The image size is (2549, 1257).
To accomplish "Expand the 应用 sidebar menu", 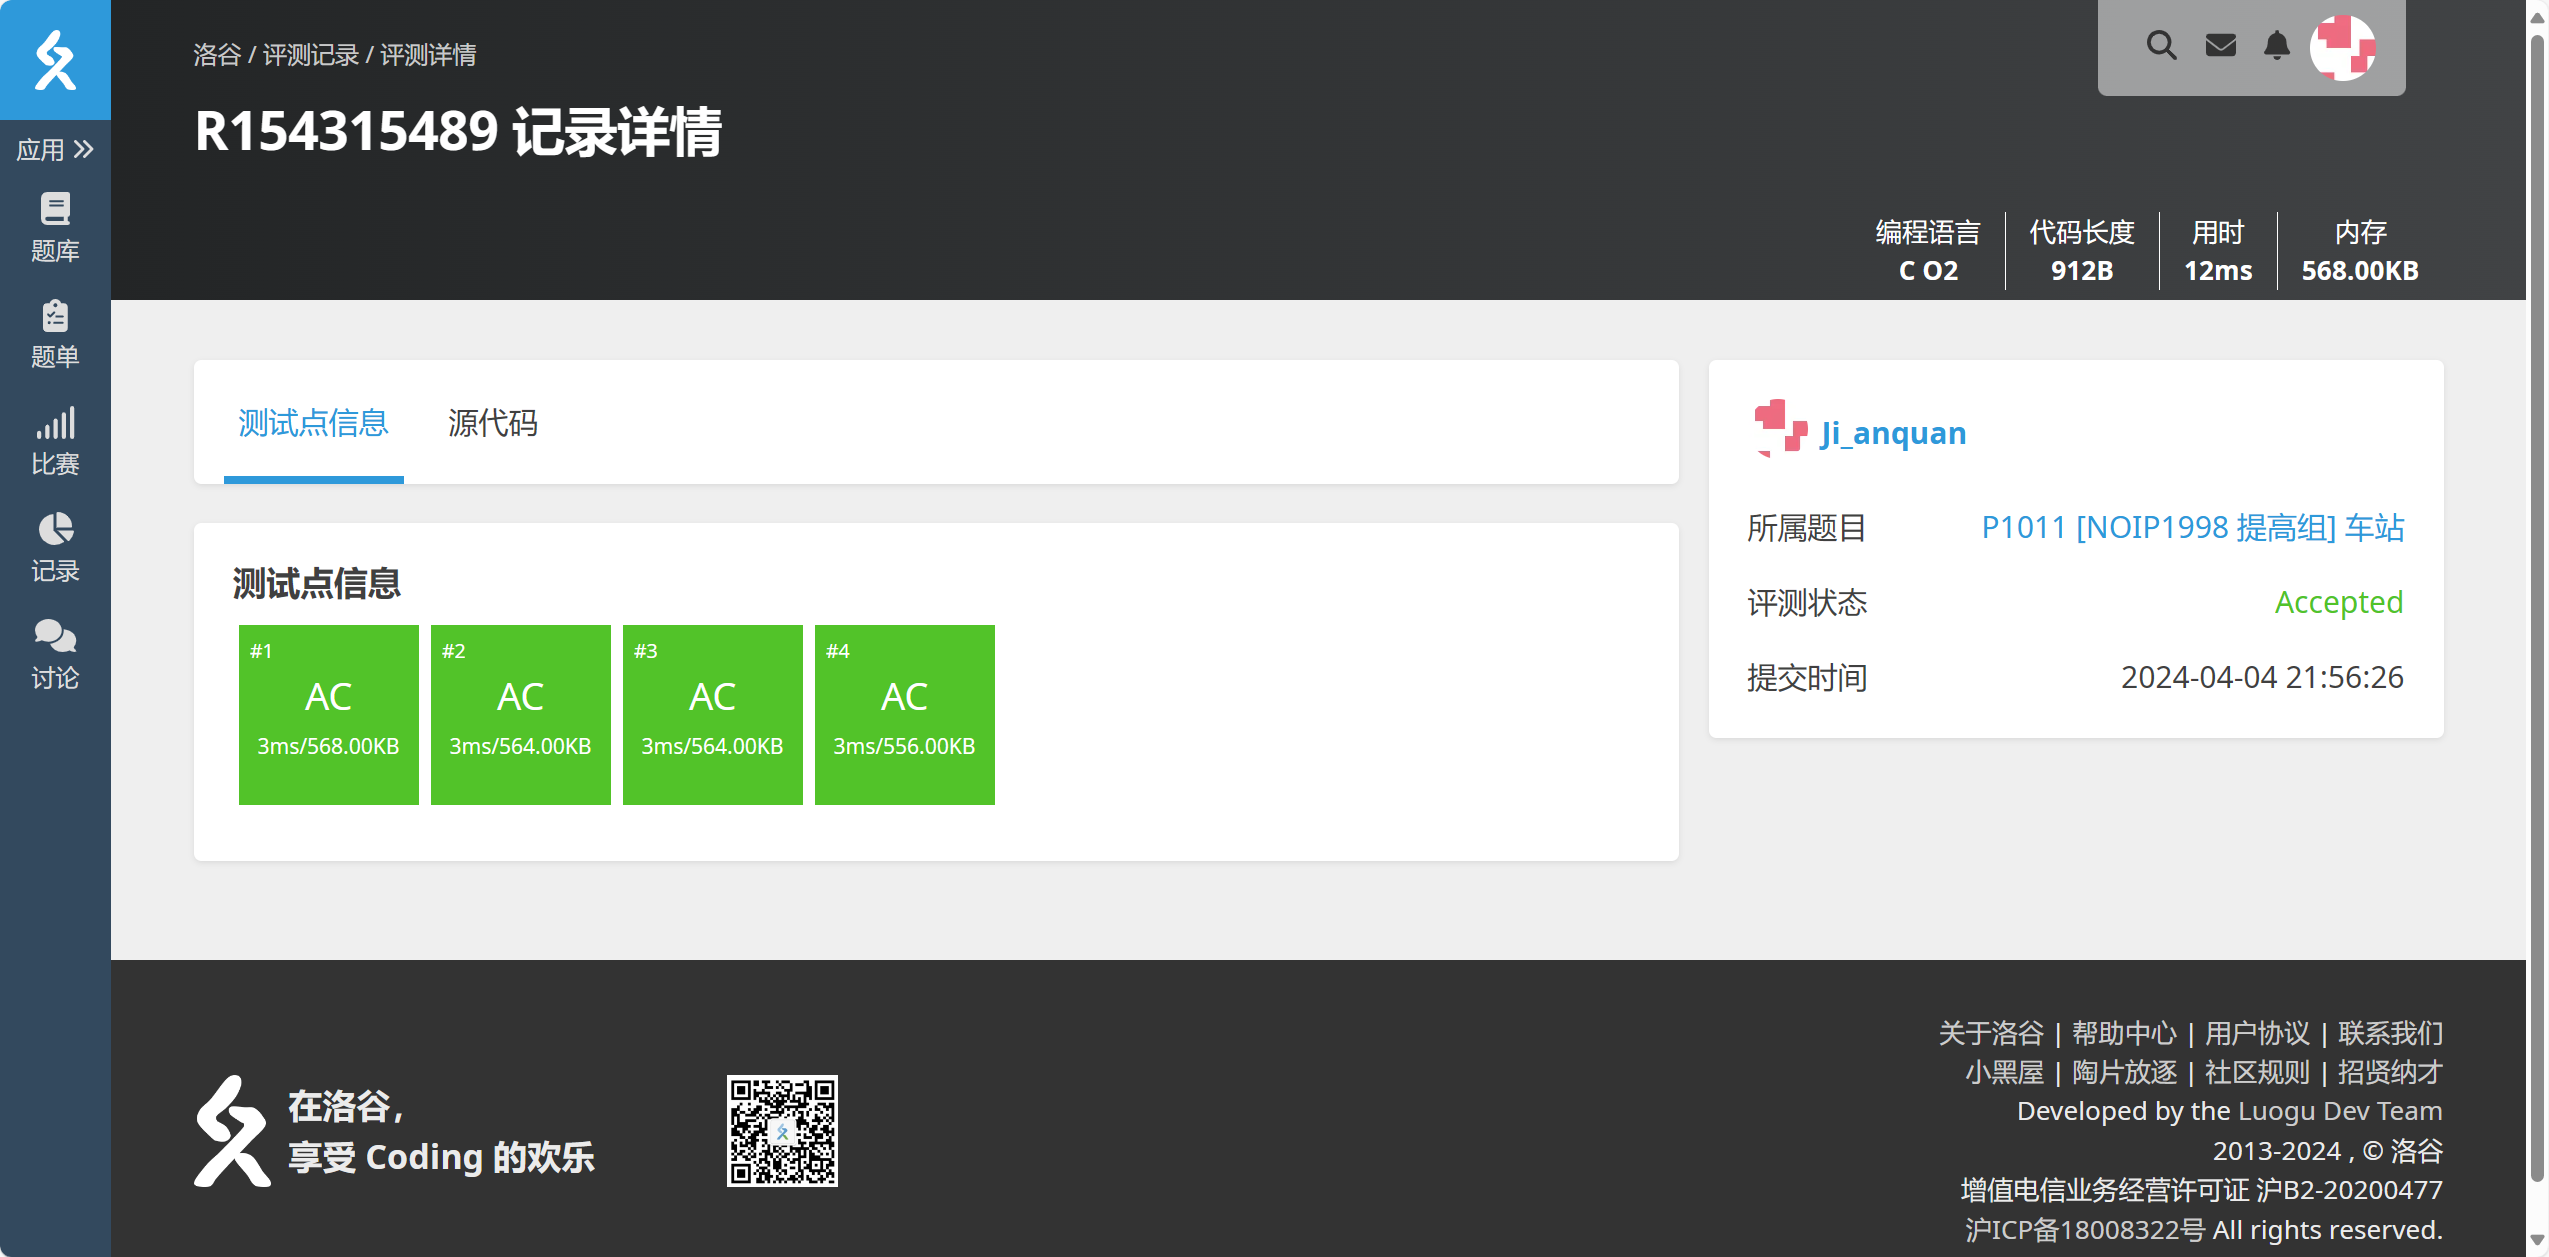I will click(x=55, y=150).
